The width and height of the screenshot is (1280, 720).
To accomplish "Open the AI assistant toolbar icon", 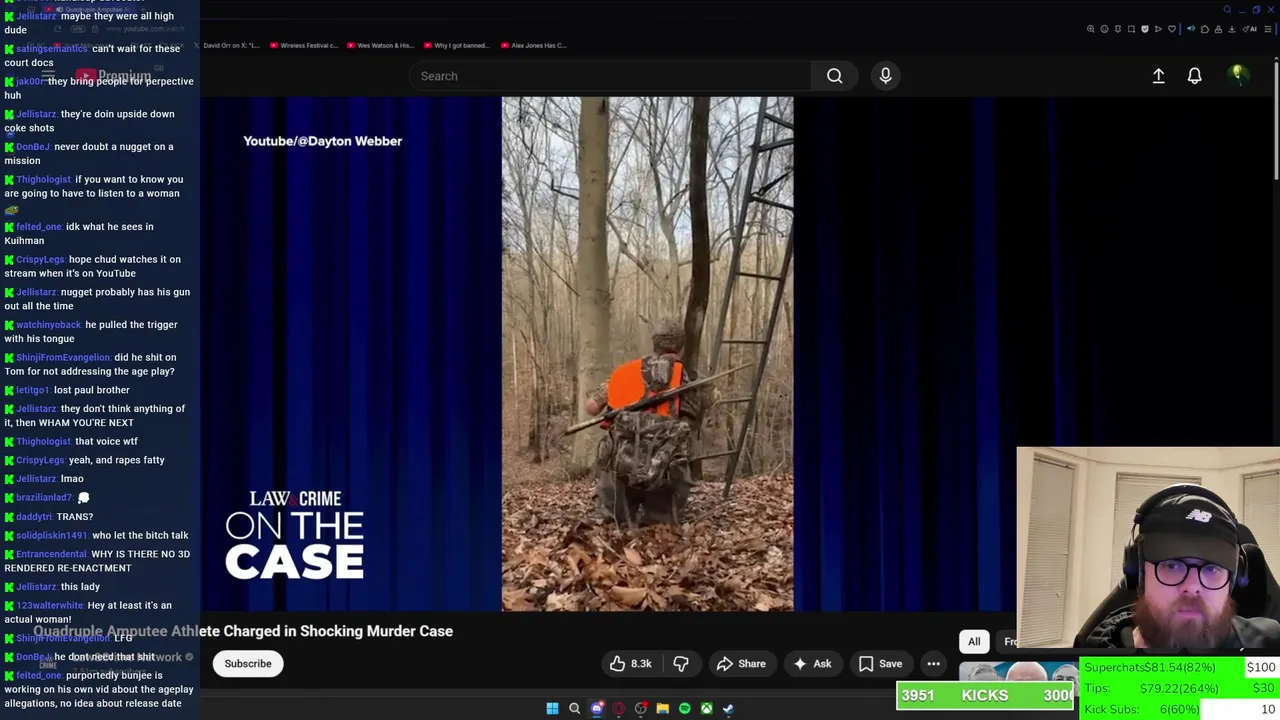I will click(1250, 29).
